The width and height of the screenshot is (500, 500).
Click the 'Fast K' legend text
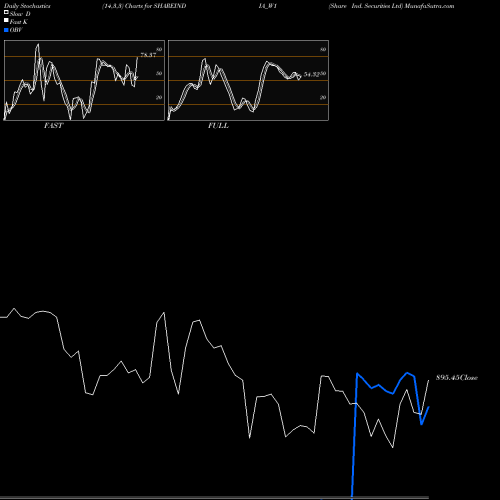19,22
